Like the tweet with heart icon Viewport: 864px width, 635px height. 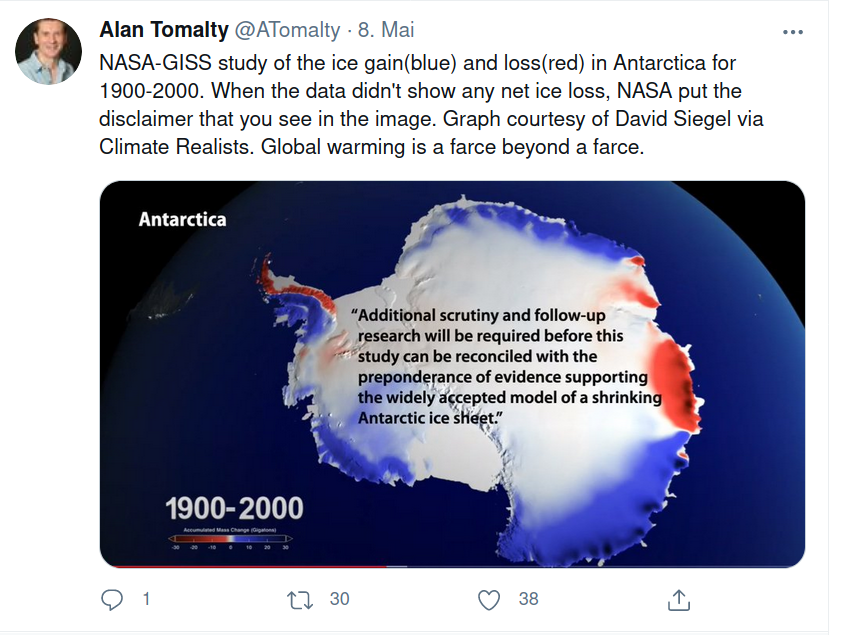click(x=489, y=600)
